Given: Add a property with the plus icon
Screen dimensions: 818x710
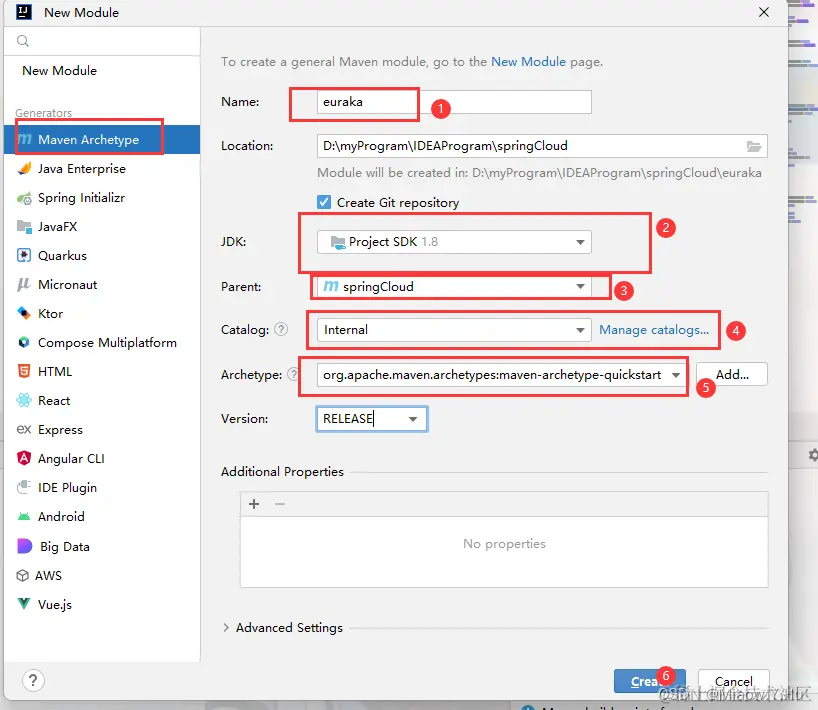Looking at the screenshot, I should (254, 504).
